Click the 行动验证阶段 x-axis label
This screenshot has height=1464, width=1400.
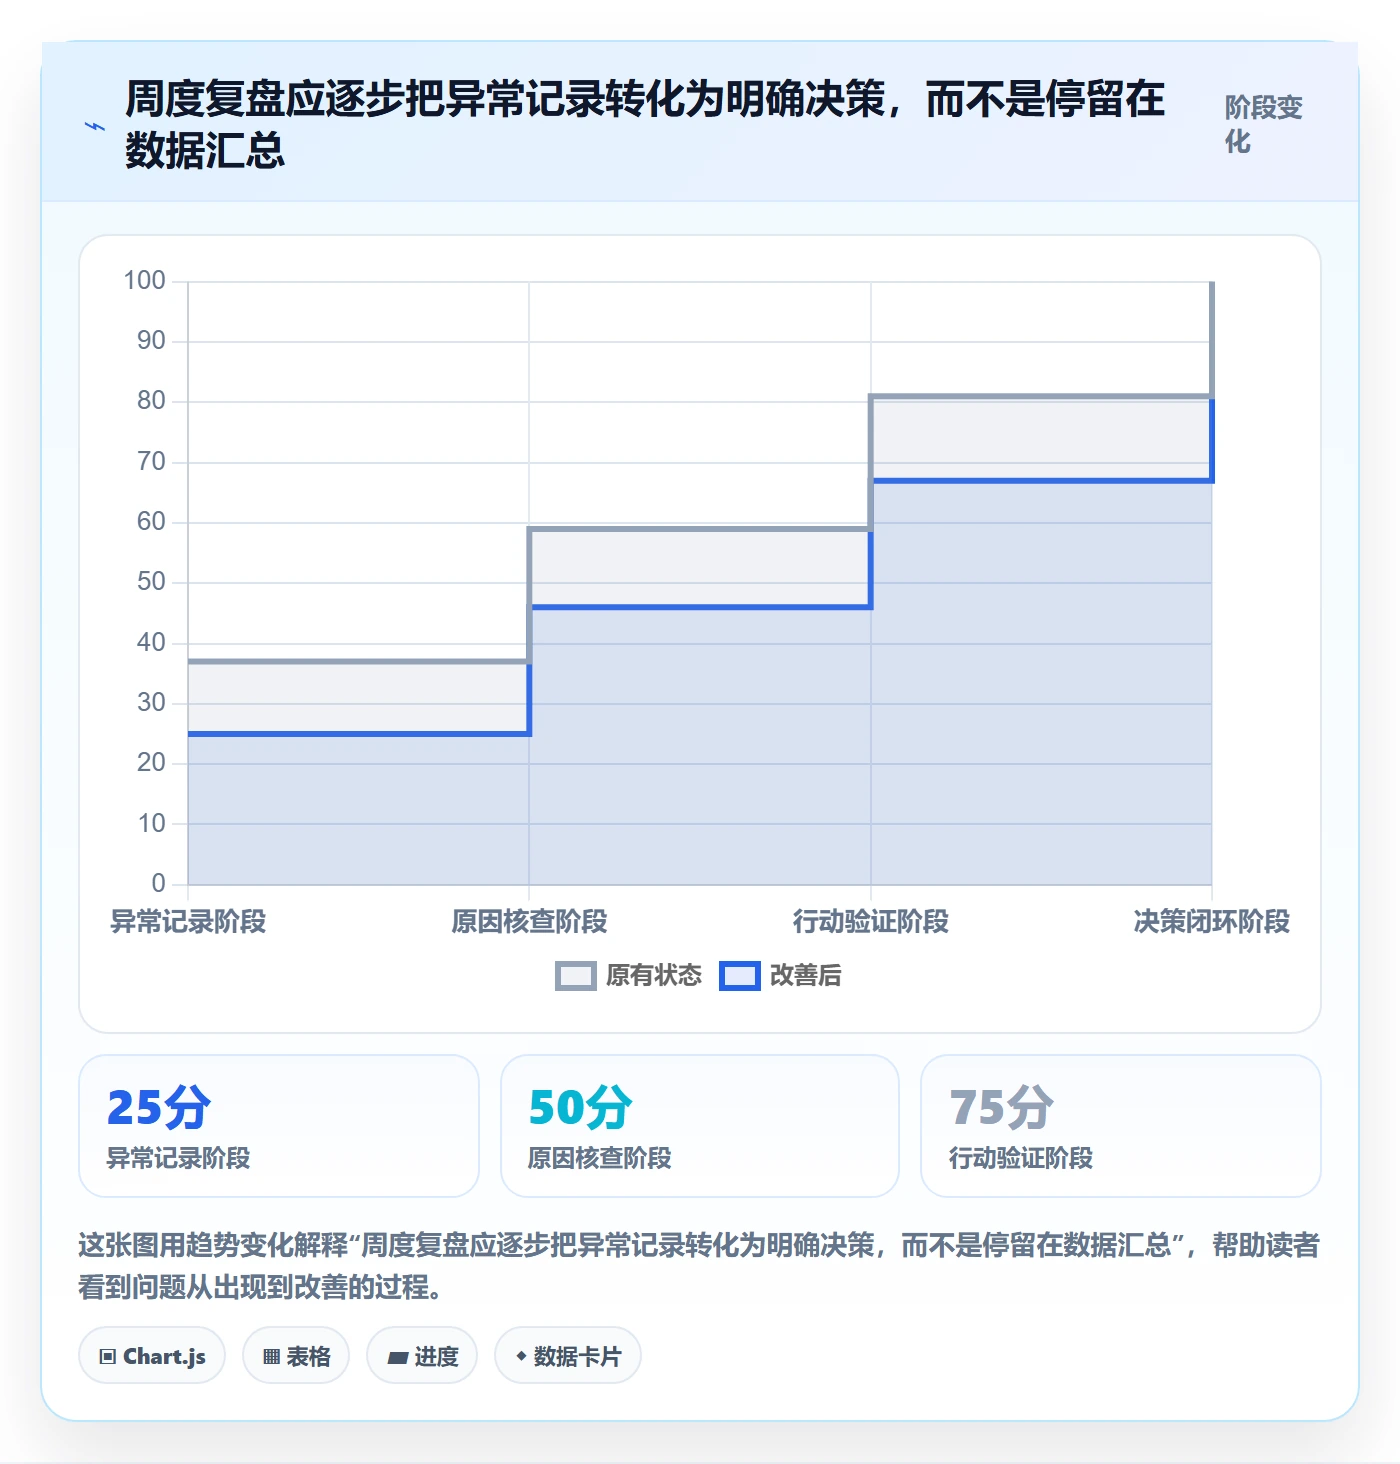click(871, 921)
